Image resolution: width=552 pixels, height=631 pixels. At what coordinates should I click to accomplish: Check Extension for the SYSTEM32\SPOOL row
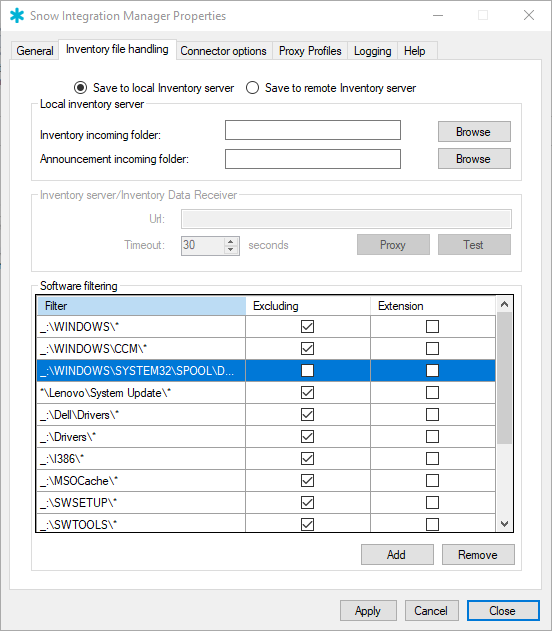pyautogui.click(x=433, y=371)
